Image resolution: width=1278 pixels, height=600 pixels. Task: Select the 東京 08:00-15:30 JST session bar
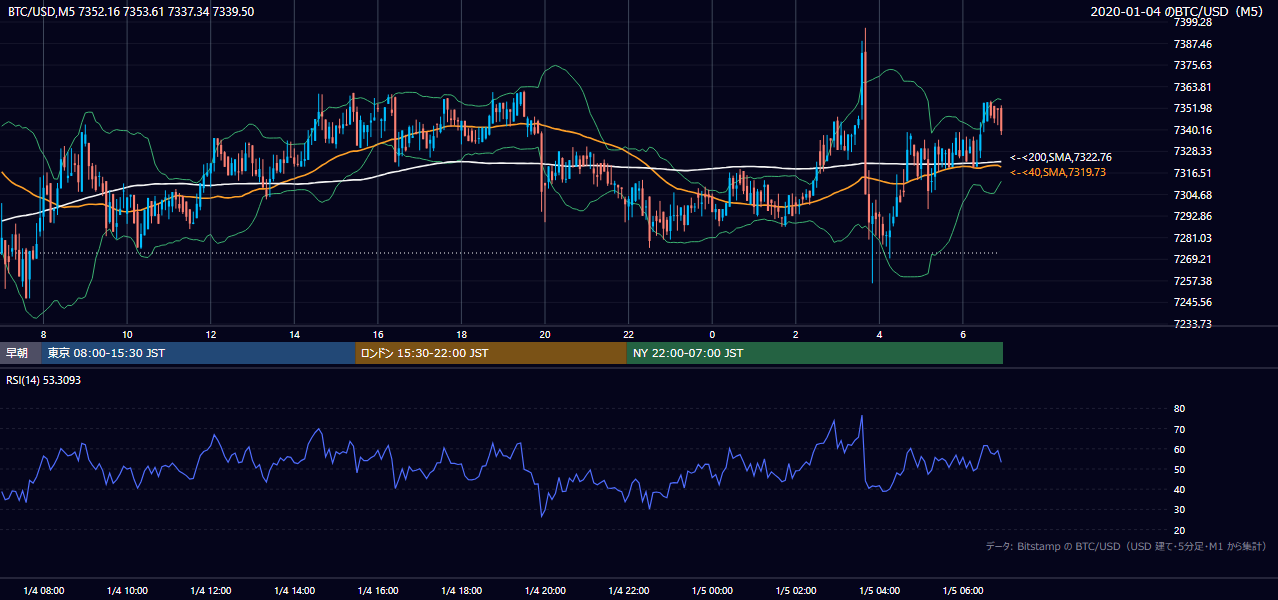(198, 353)
